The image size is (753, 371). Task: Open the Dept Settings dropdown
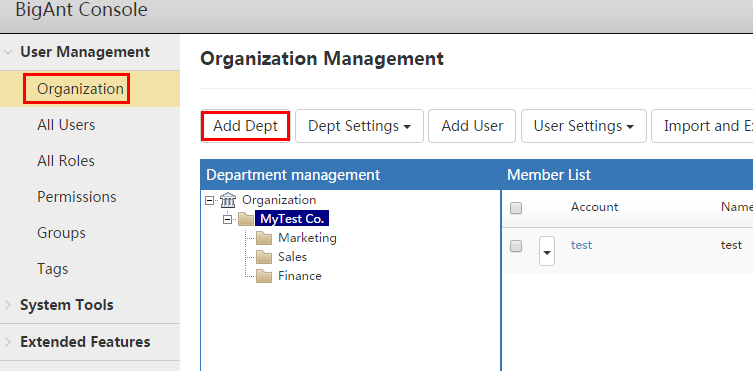359,126
